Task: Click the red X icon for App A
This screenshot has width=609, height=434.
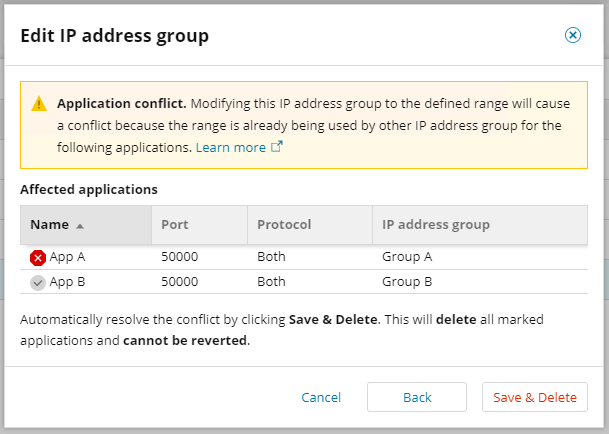Action: [x=38, y=257]
